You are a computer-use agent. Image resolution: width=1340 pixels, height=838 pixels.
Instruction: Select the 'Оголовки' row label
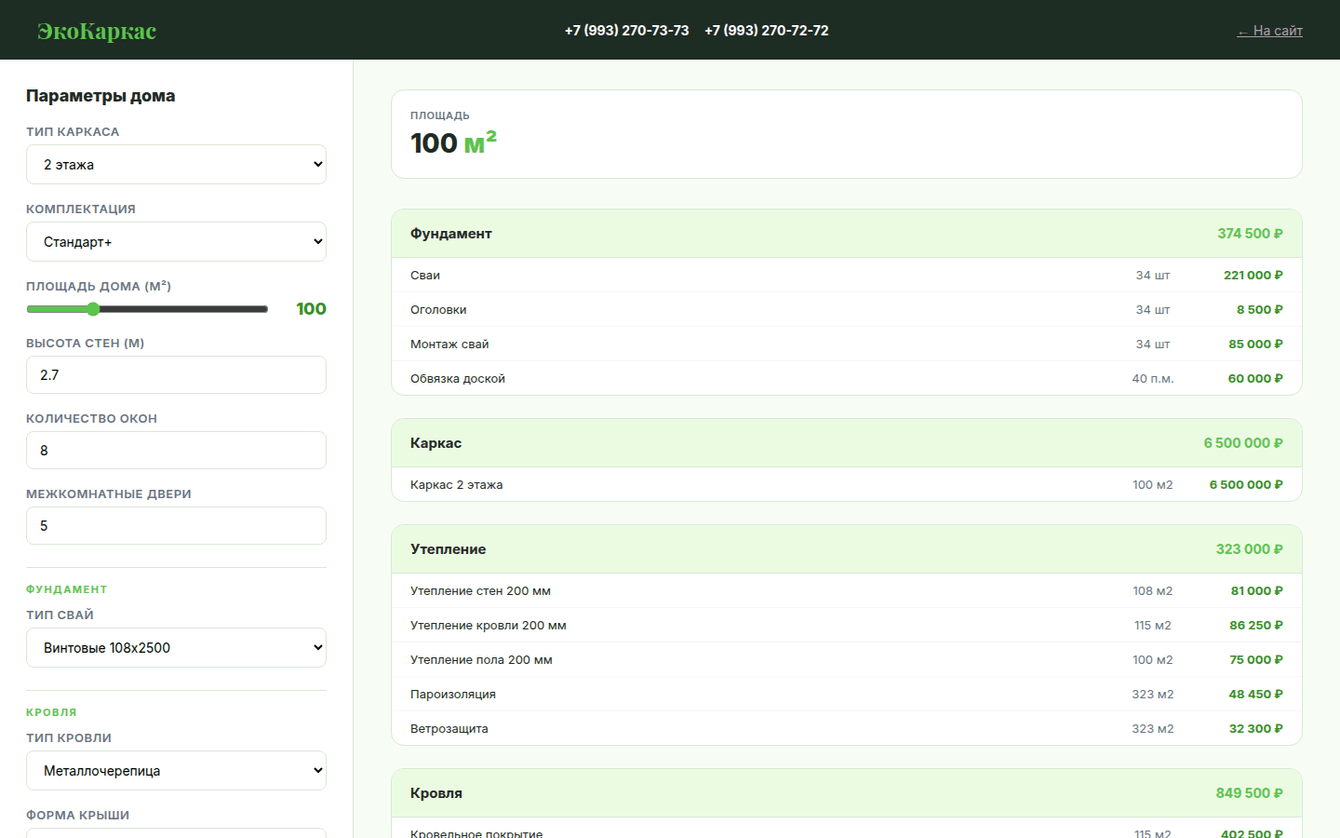pyautogui.click(x=438, y=310)
